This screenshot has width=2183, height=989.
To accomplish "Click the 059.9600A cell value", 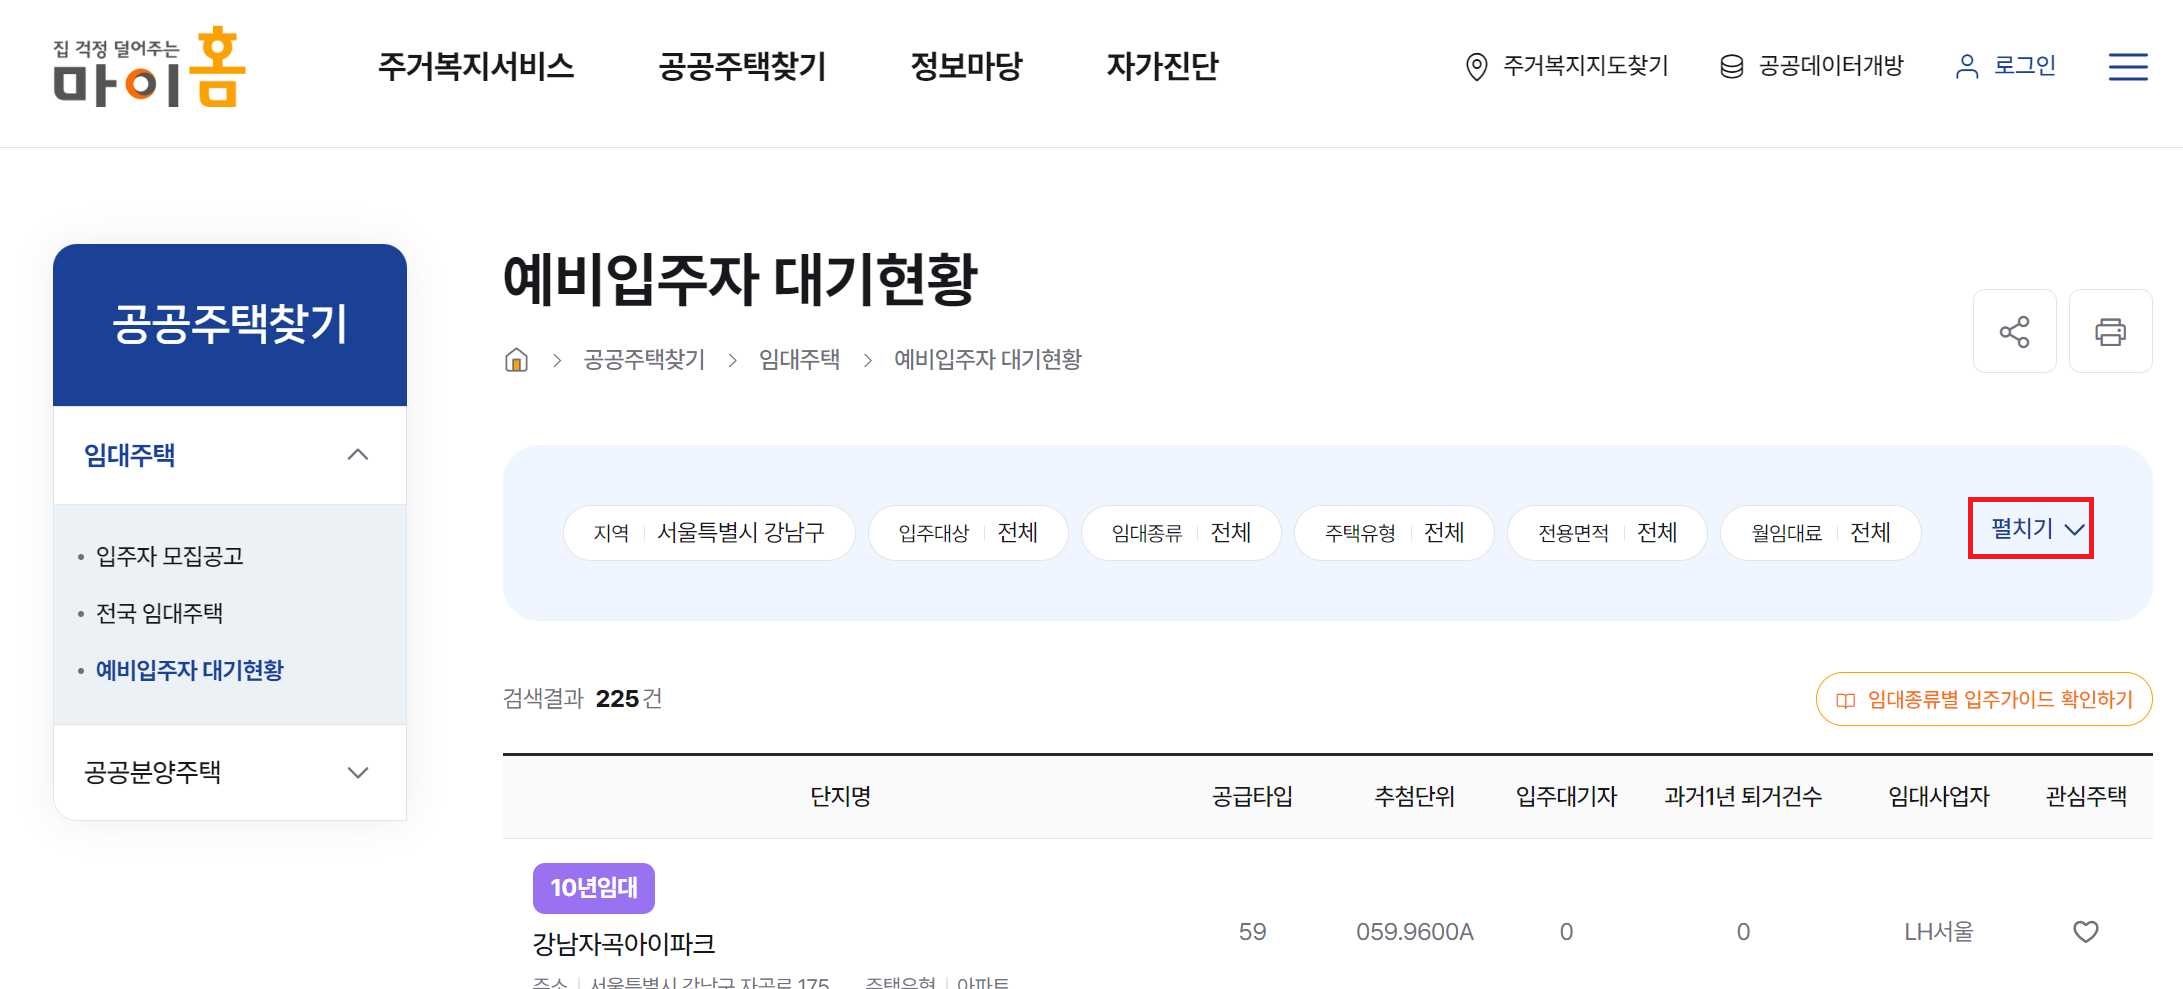I will (x=1414, y=932).
